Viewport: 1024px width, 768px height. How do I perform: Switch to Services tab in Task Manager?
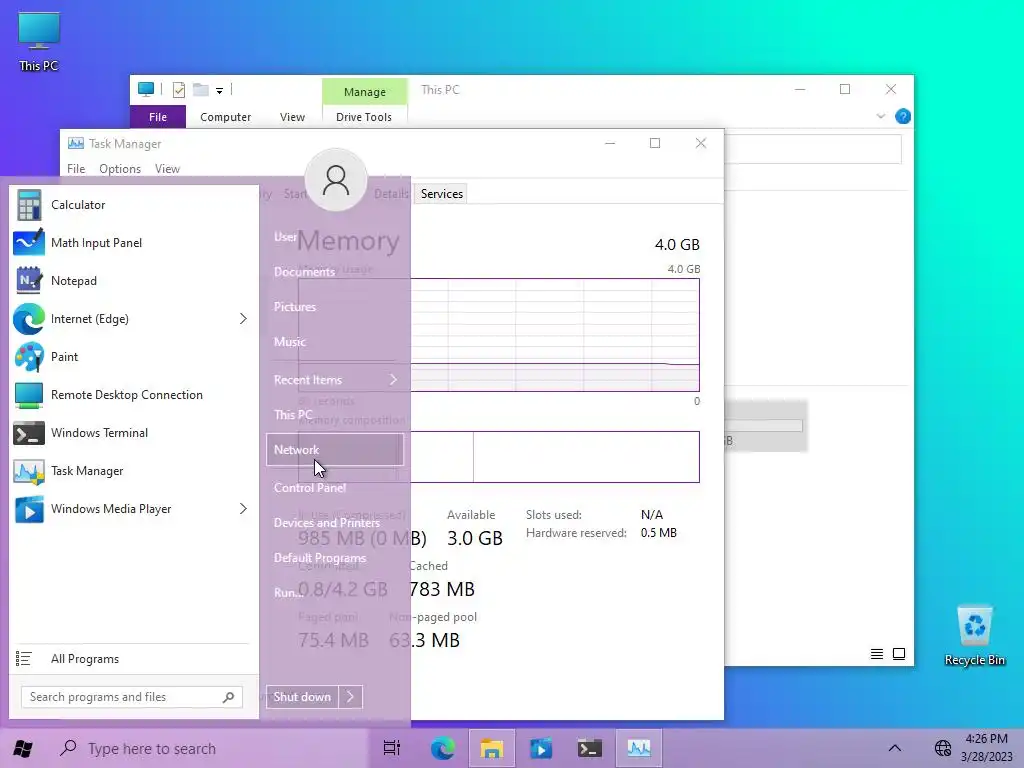tap(442, 194)
